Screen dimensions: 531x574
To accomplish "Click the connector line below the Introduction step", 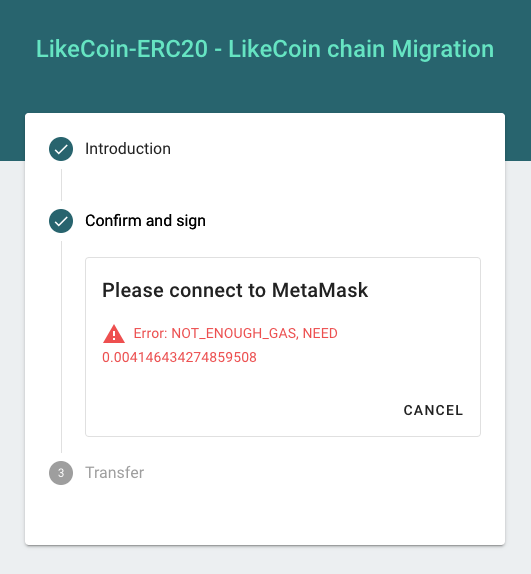I will click(61, 185).
